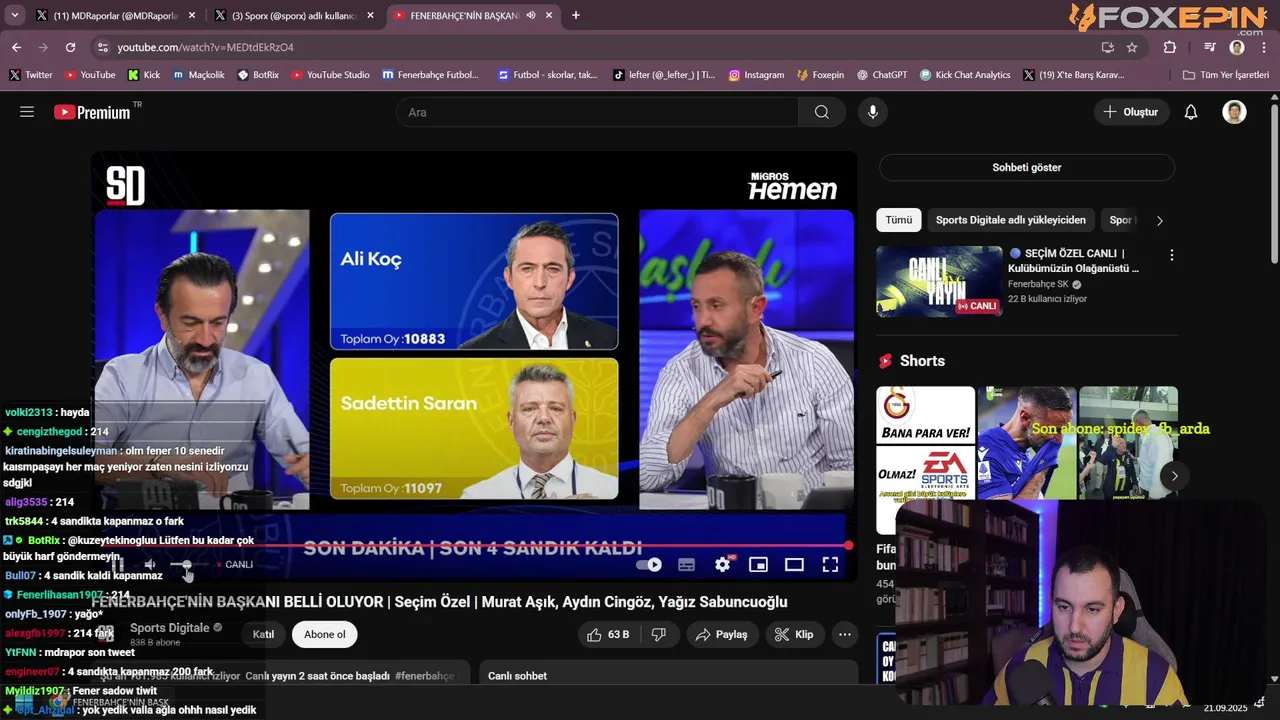Switch to Sporx X tab
Screen dimensions: 1280x720
pos(294,15)
